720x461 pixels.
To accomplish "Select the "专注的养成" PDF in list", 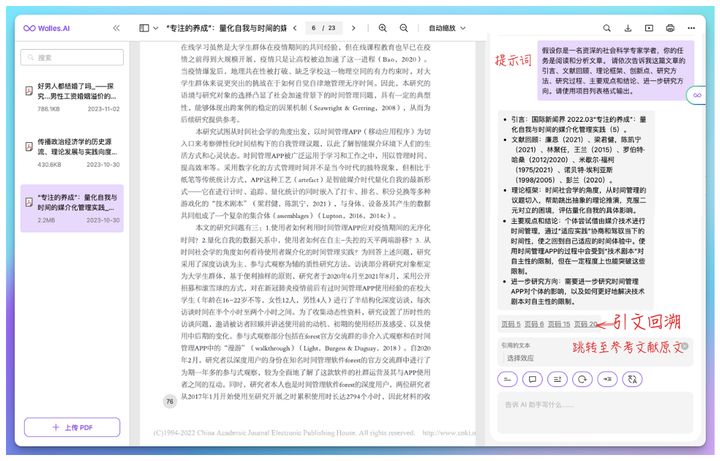I will [72, 208].
